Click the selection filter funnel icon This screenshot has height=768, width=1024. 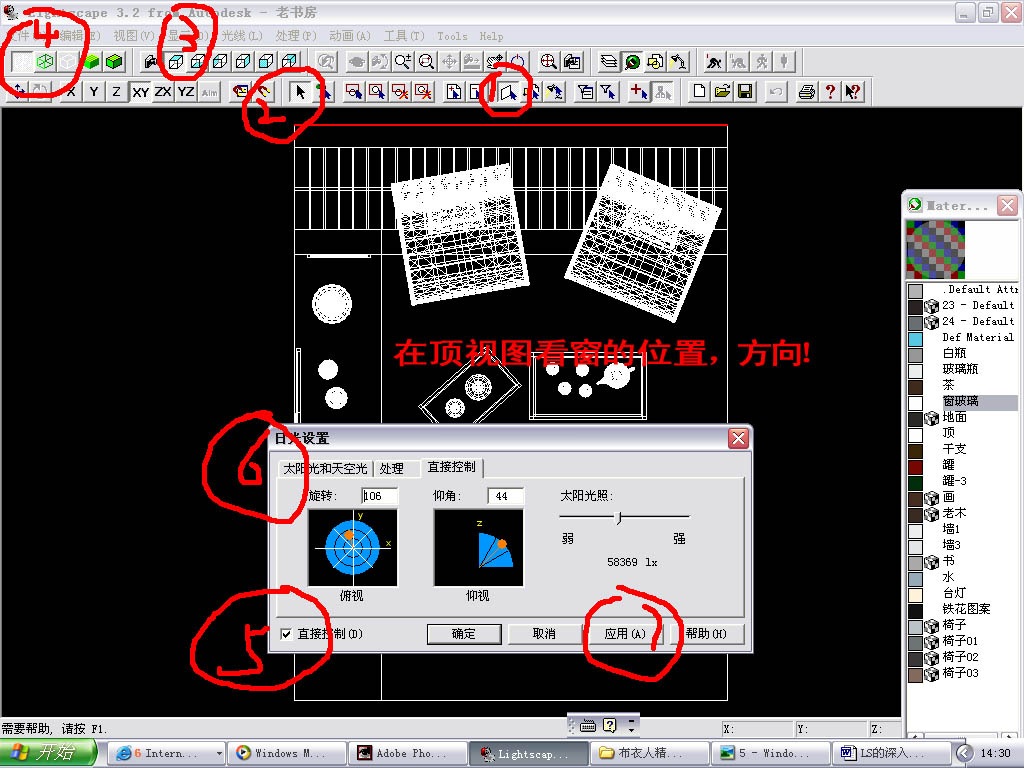(609, 91)
